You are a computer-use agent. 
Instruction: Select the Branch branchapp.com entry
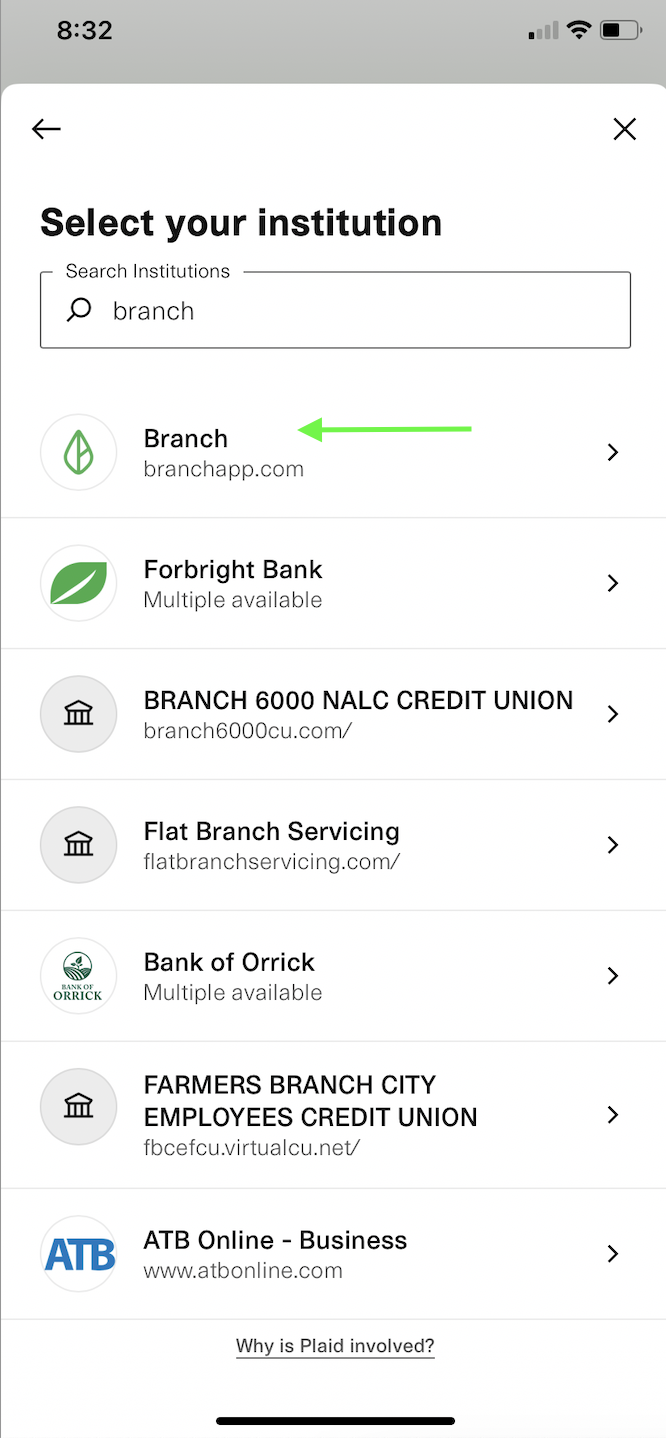(x=300, y=452)
